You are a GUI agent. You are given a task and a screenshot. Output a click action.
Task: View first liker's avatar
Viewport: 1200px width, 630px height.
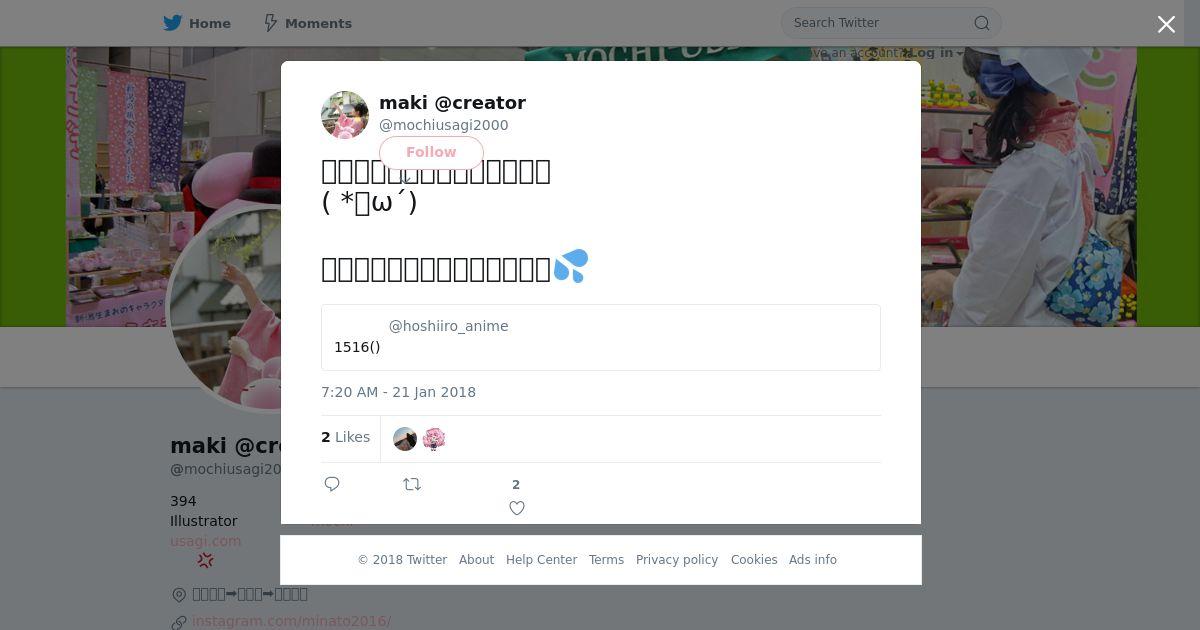[405, 439]
